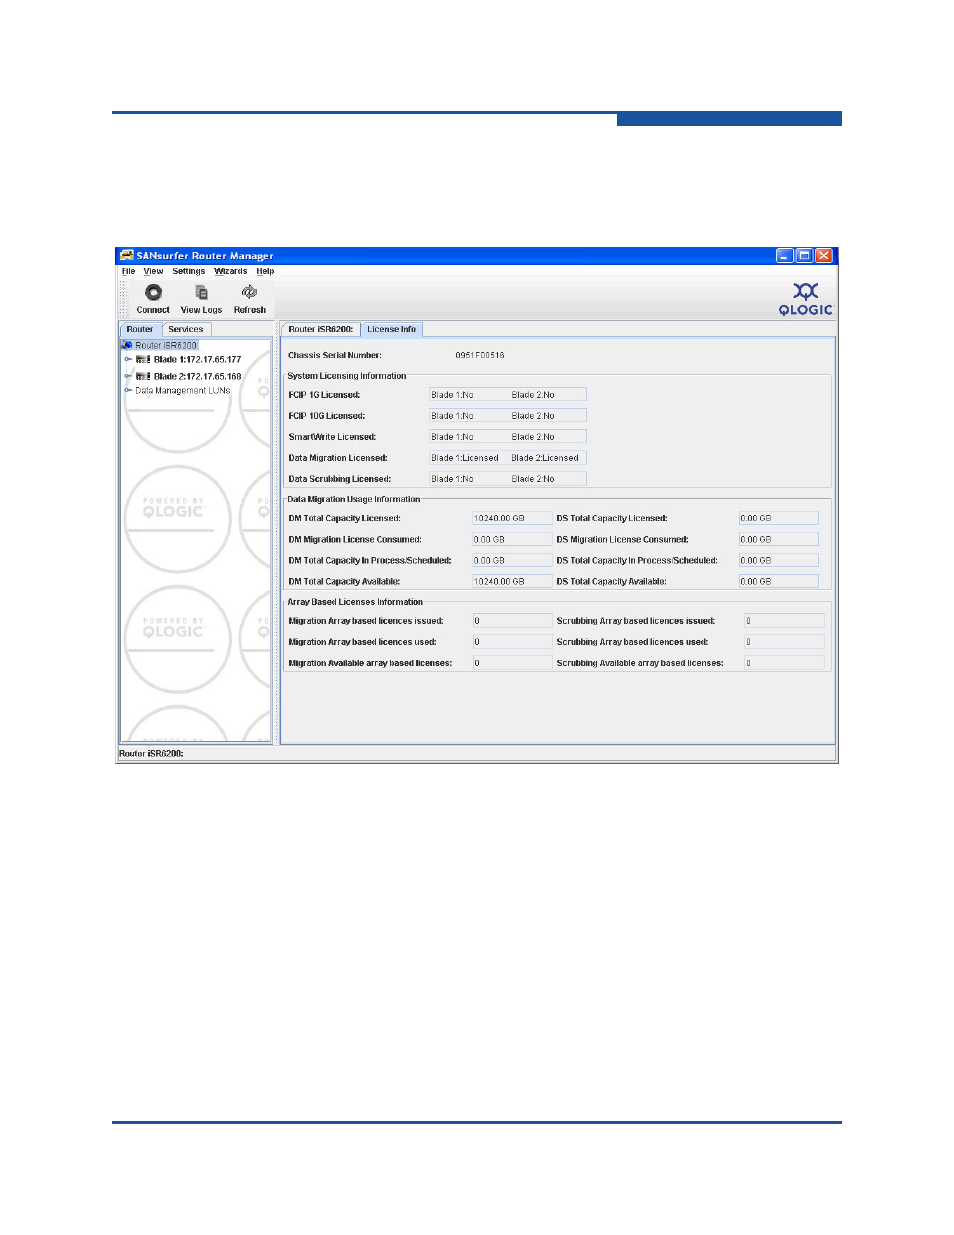Click the Connect toolbar icon
Image resolution: width=954 pixels, height=1235 pixels.
[x=153, y=292]
